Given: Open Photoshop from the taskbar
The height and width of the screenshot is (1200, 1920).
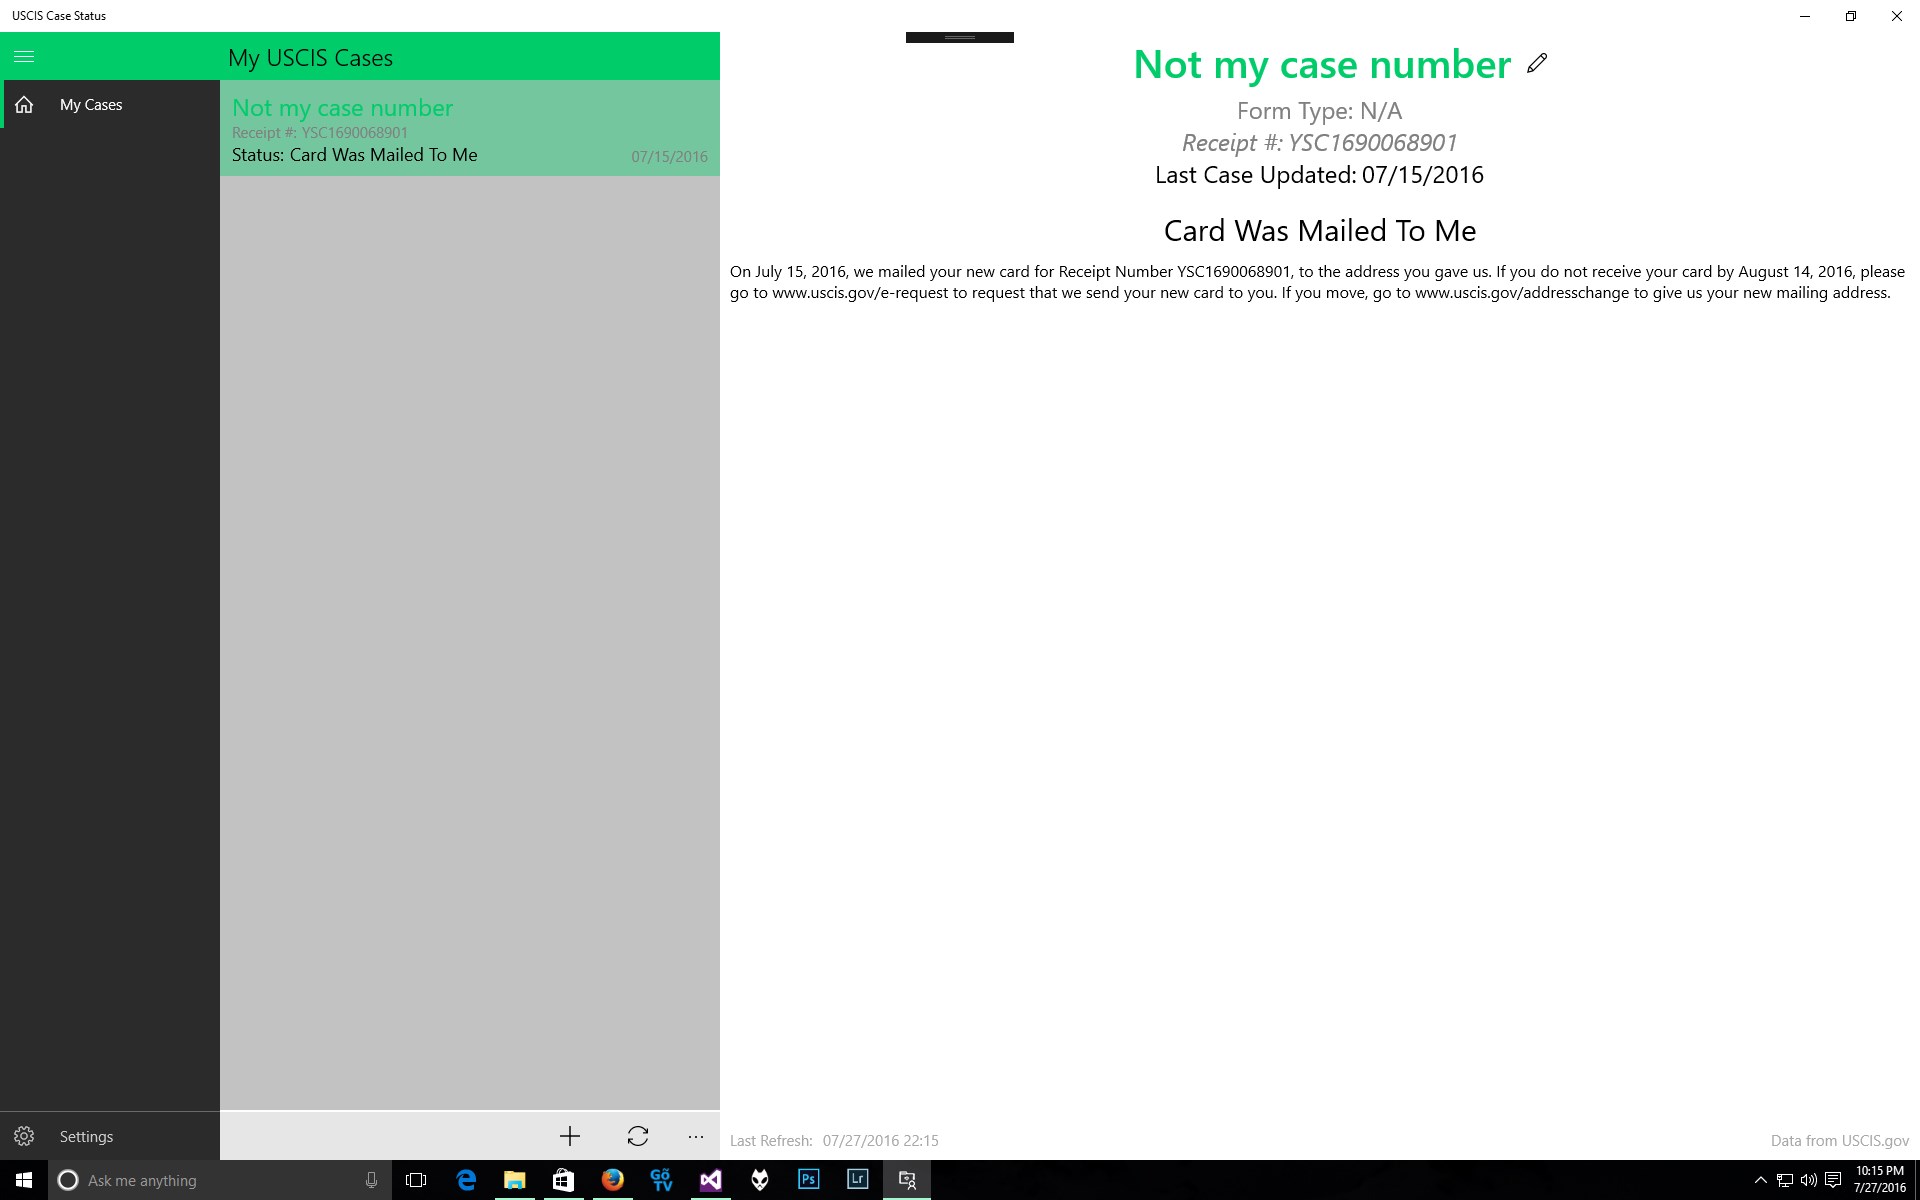Looking at the screenshot, I should click(x=808, y=1180).
